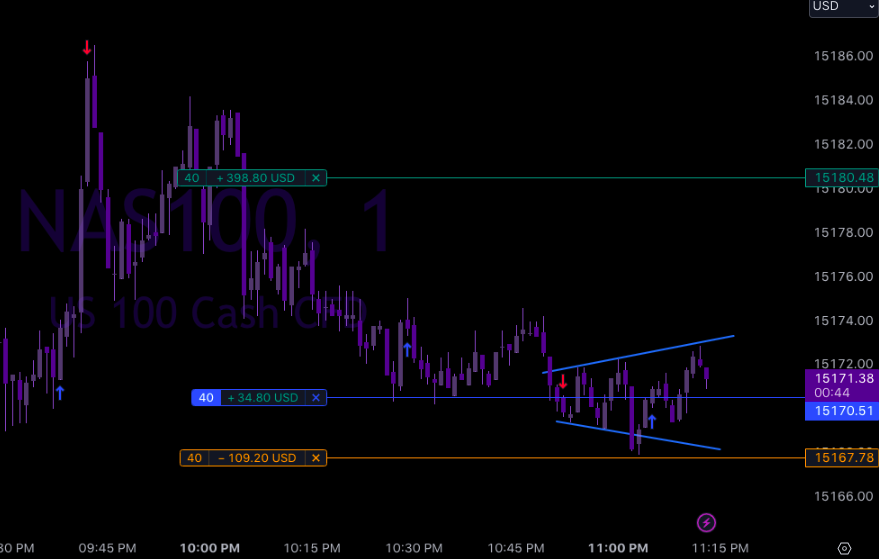Viewport: 879px width, 559px height.
Task: Click the 15167.78 stop loss price tag
Action: tap(842, 458)
